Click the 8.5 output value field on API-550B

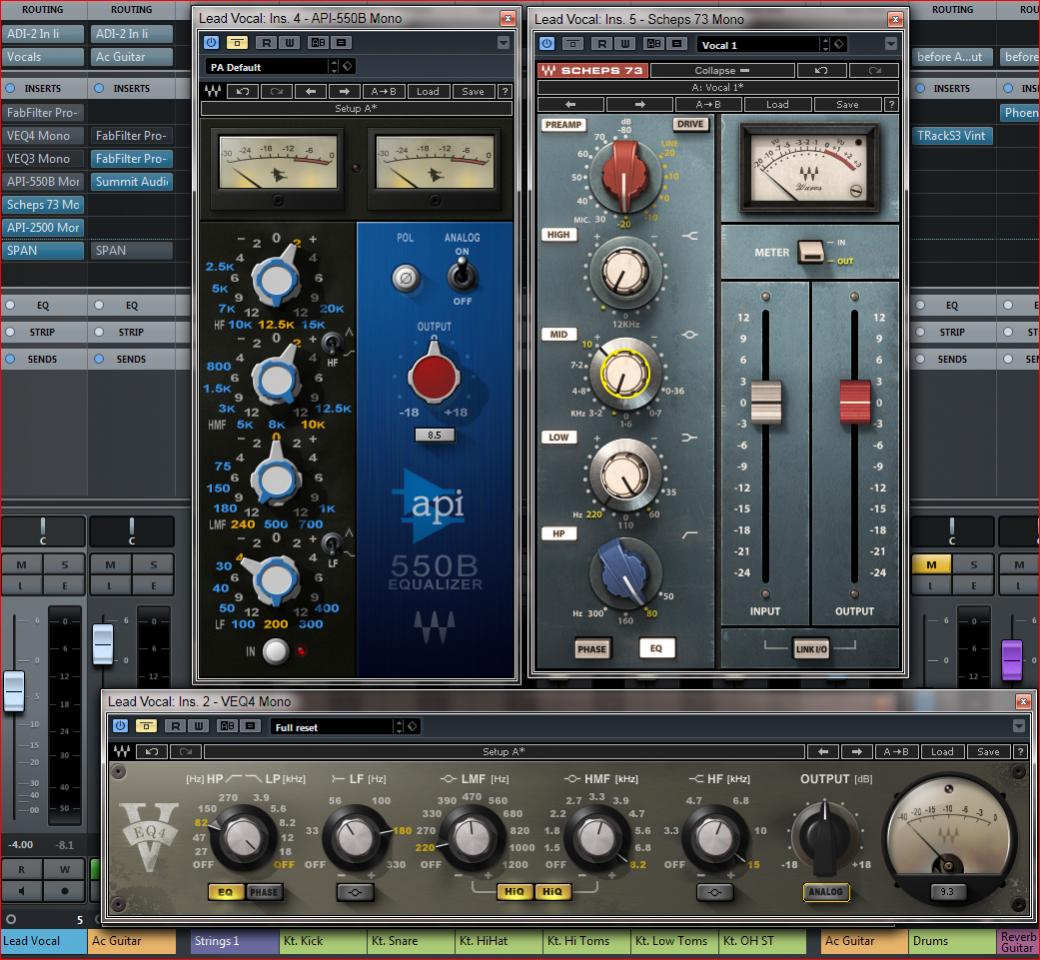click(434, 435)
